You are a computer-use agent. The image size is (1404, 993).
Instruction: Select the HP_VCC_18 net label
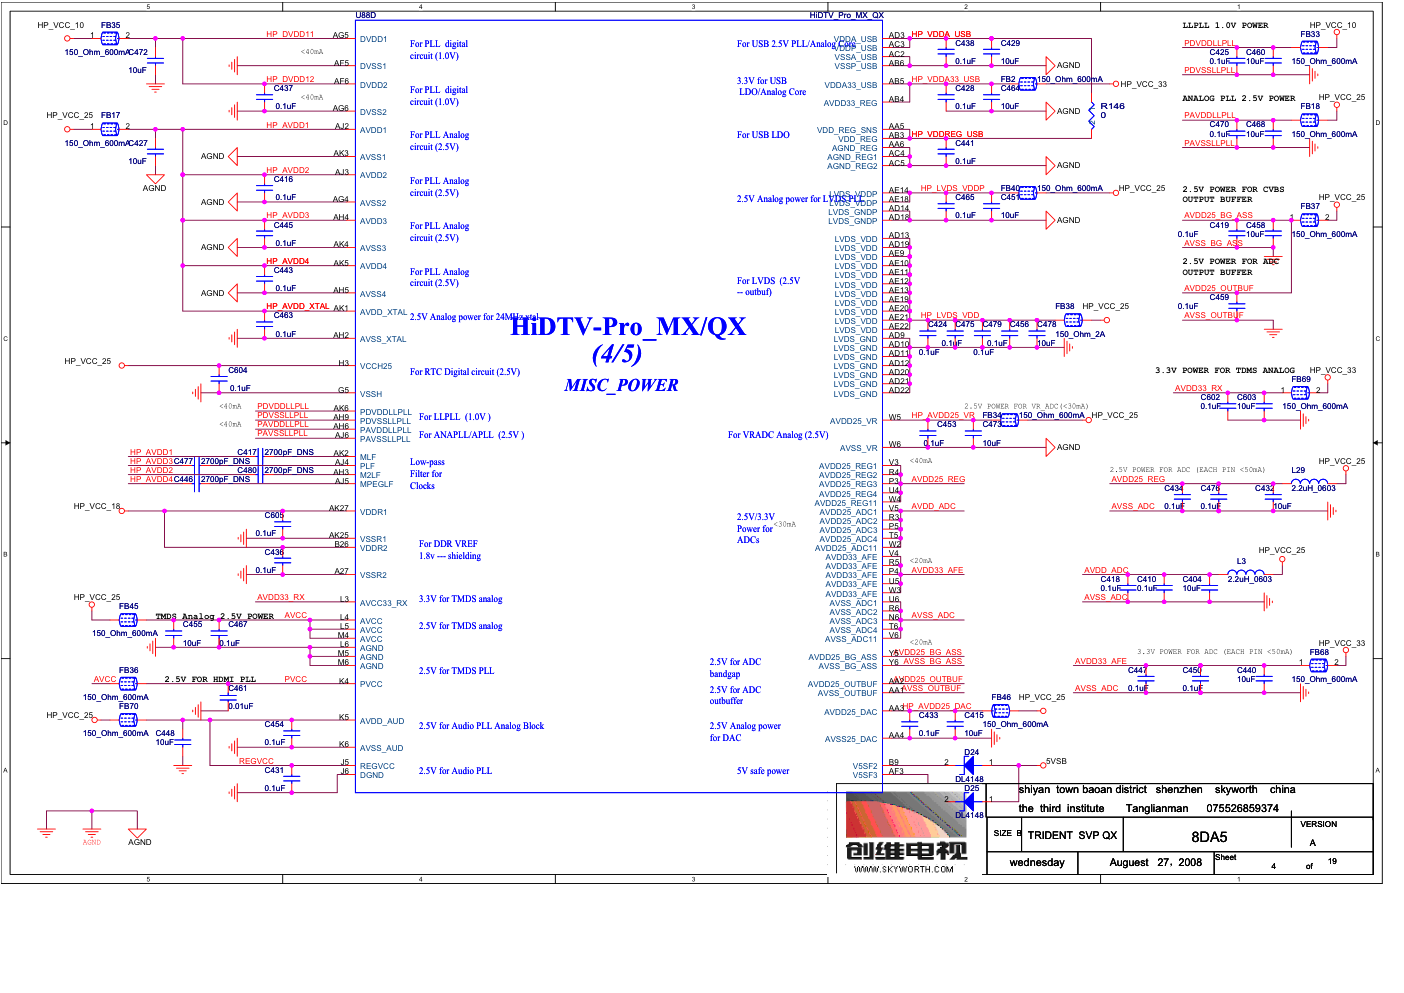(x=96, y=506)
